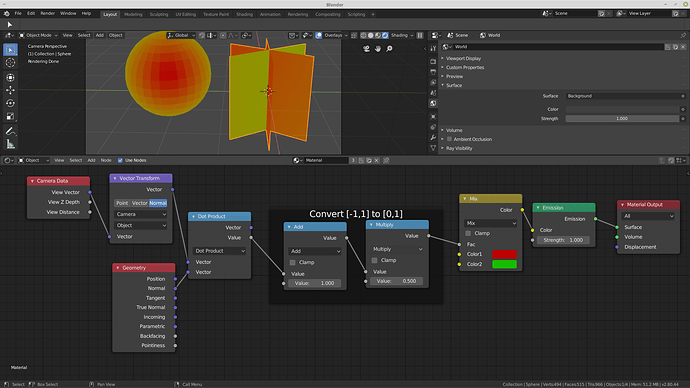This screenshot has width=690, height=388.
Task: Open Dot Product operation dropdown
Action: coord(220,251)
